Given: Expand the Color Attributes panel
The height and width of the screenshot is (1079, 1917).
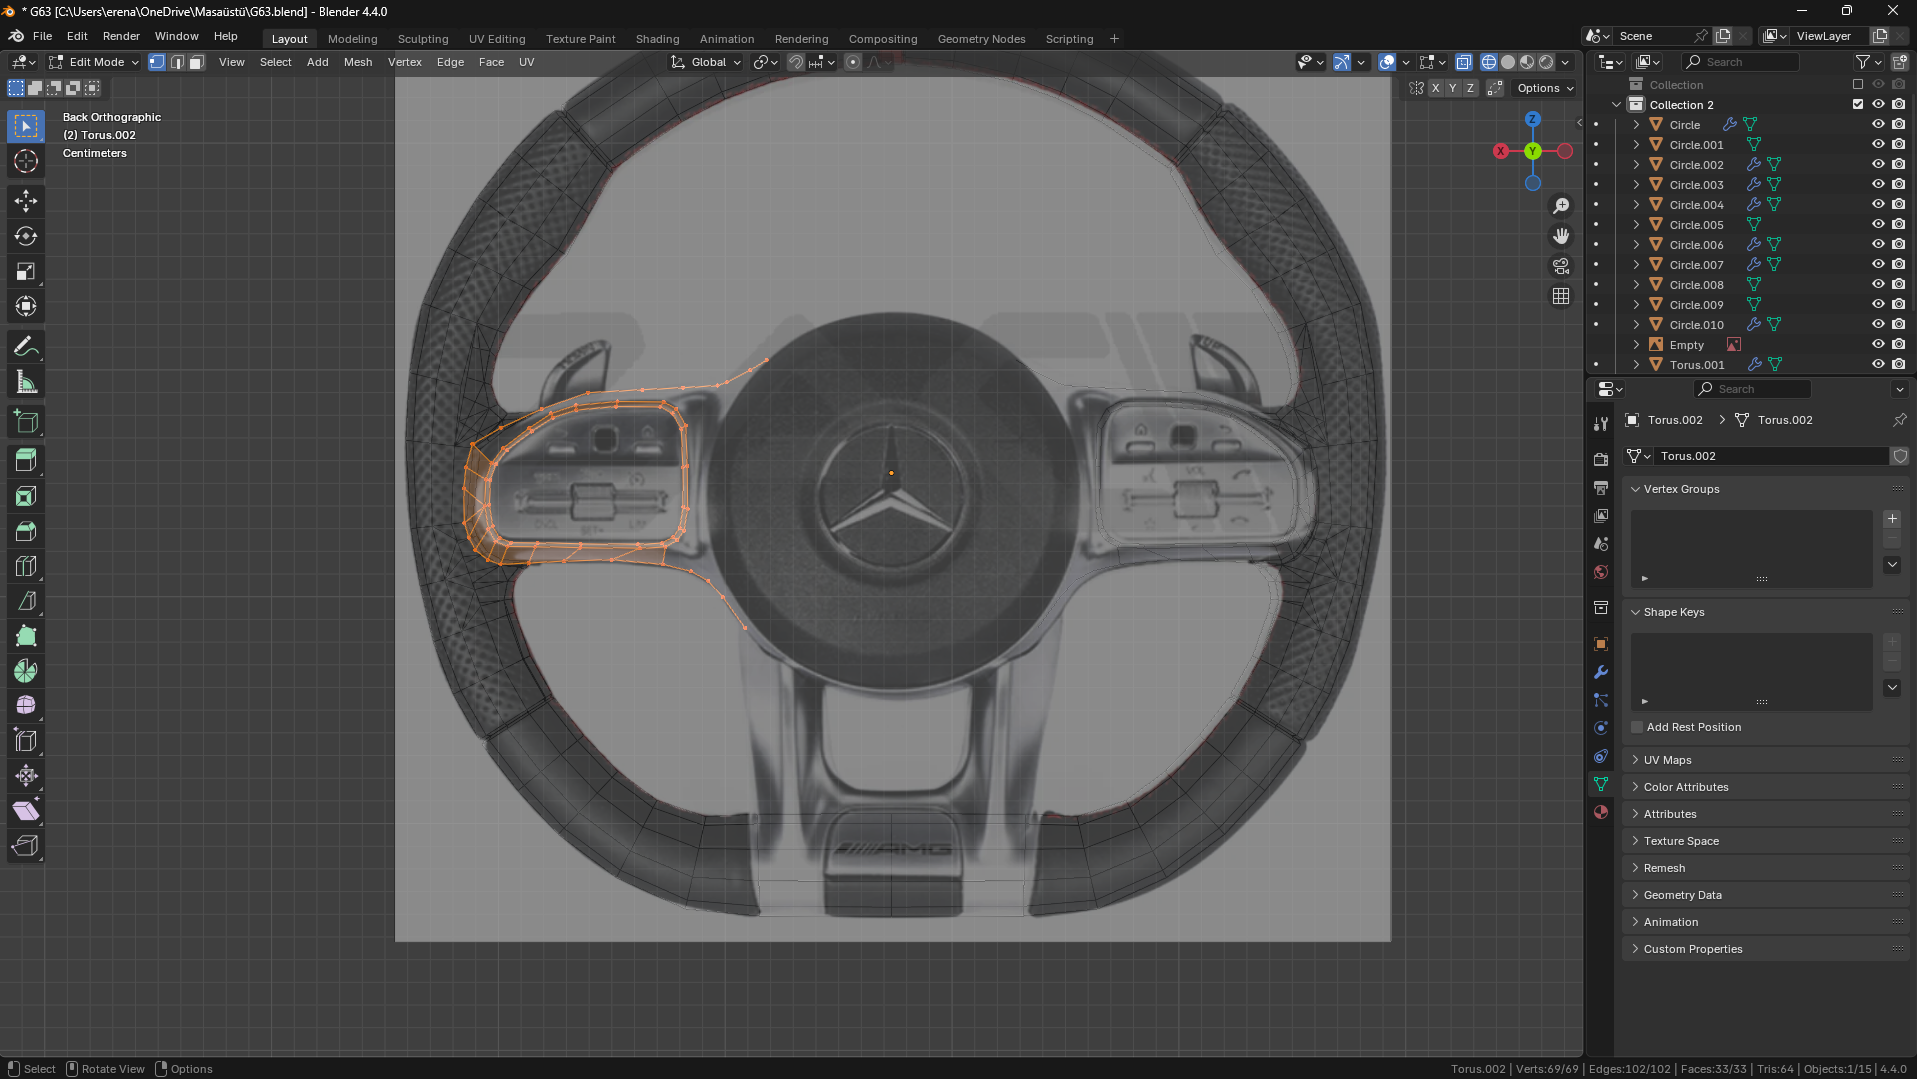Looking at the screenshot, I should coord(1765,787).
